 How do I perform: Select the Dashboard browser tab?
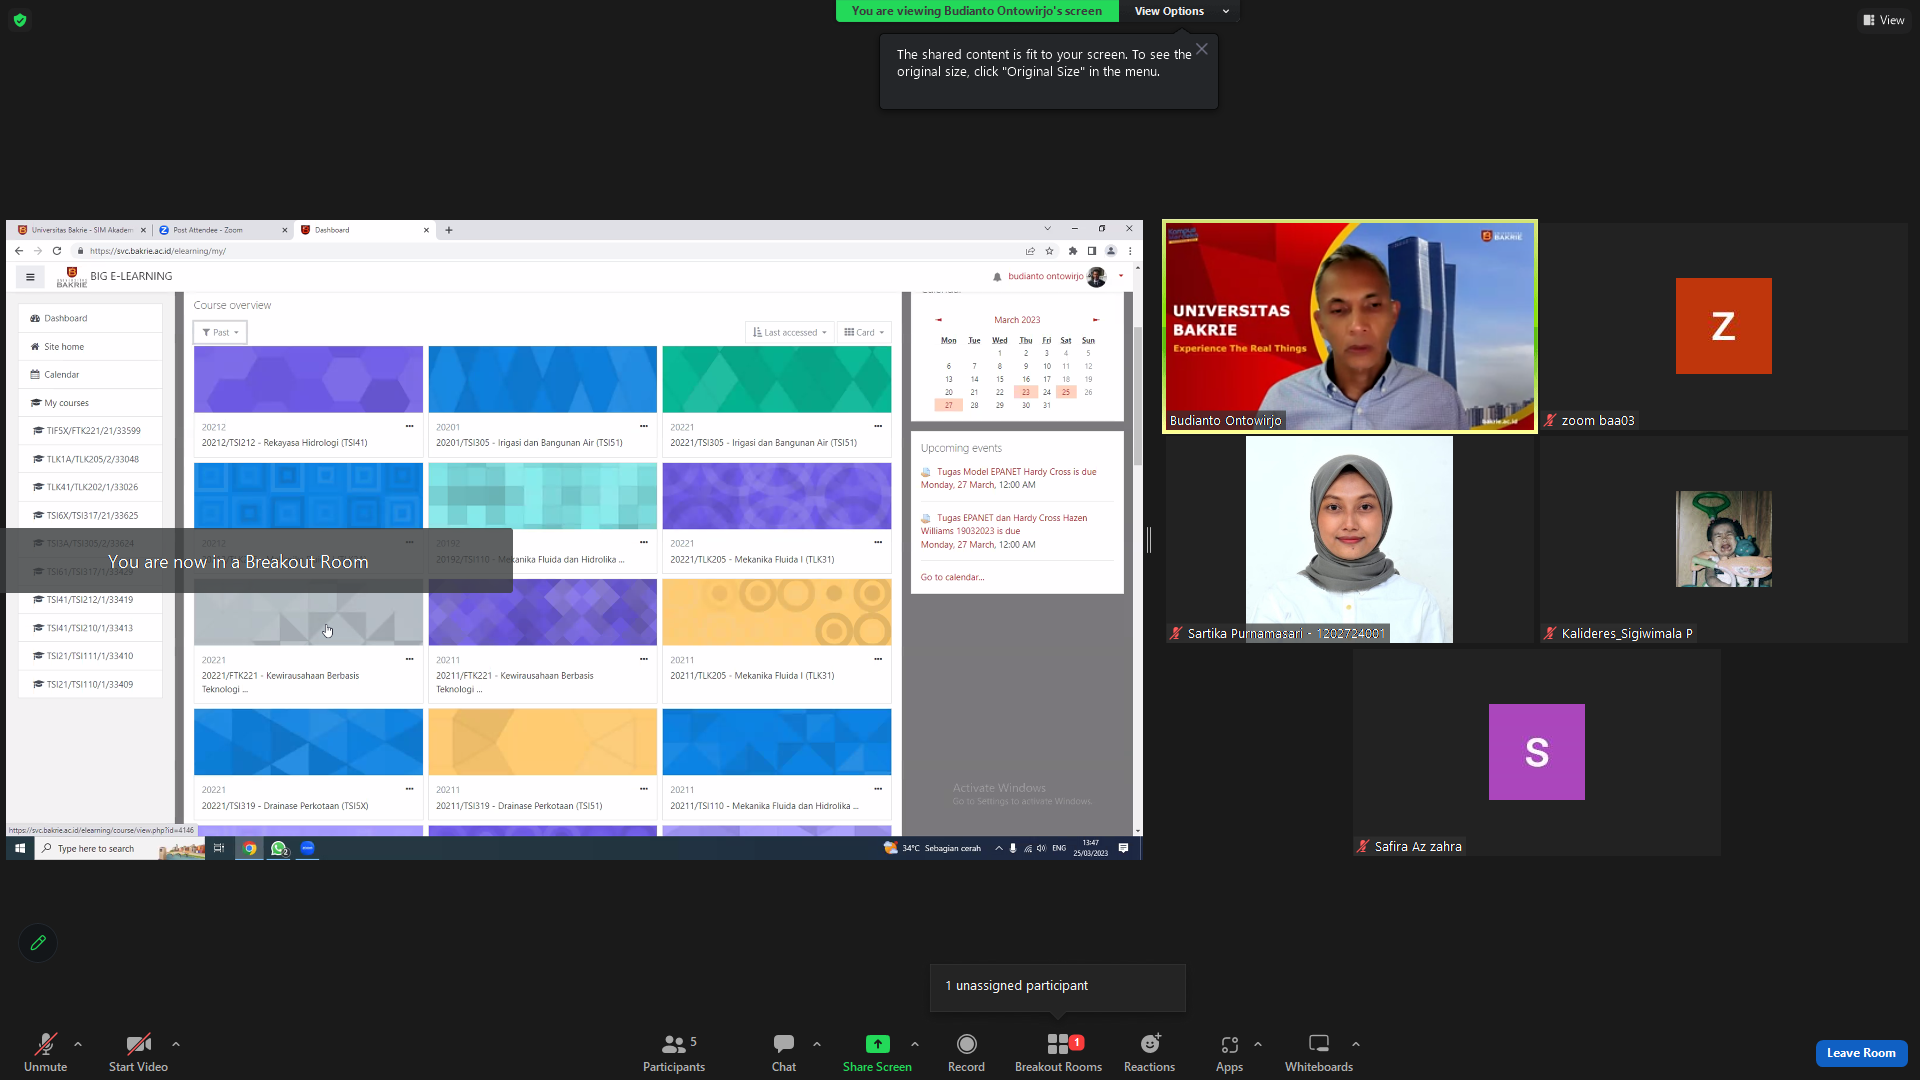365,230
